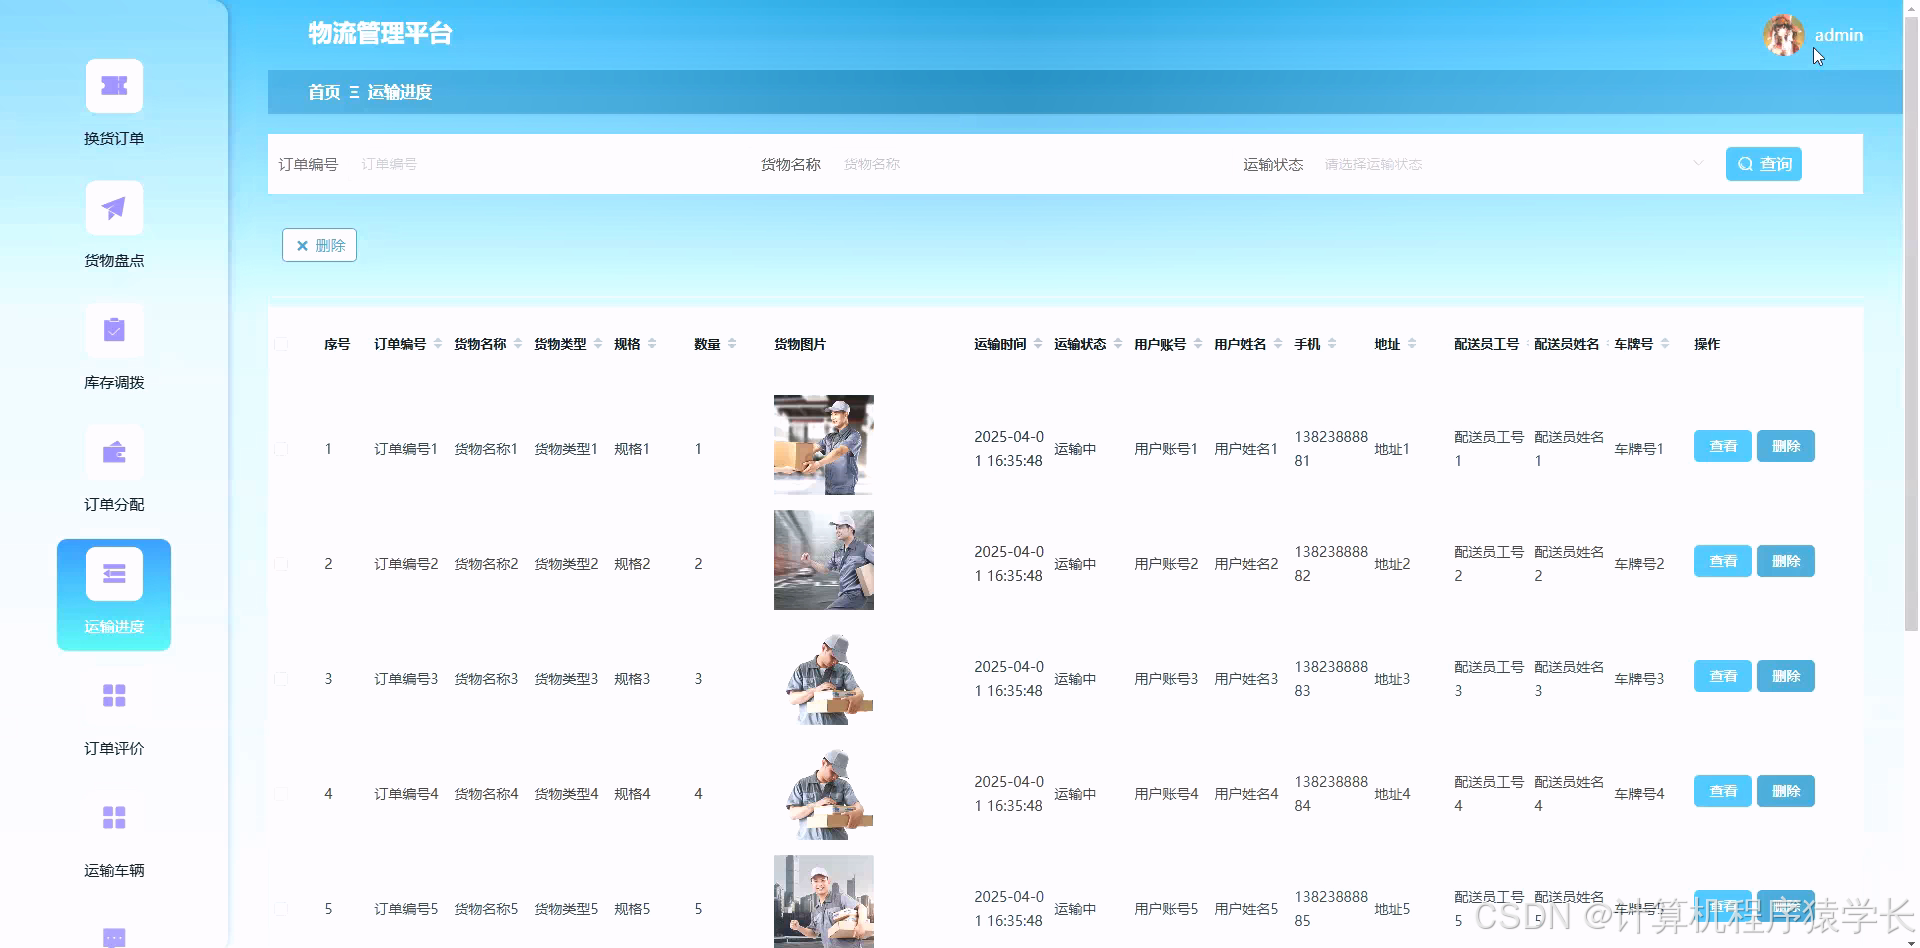Sort by 订单编号 column arrows
Image resolution: width=1920 pixels, height=948 pixels.
(x=437, y=344)
